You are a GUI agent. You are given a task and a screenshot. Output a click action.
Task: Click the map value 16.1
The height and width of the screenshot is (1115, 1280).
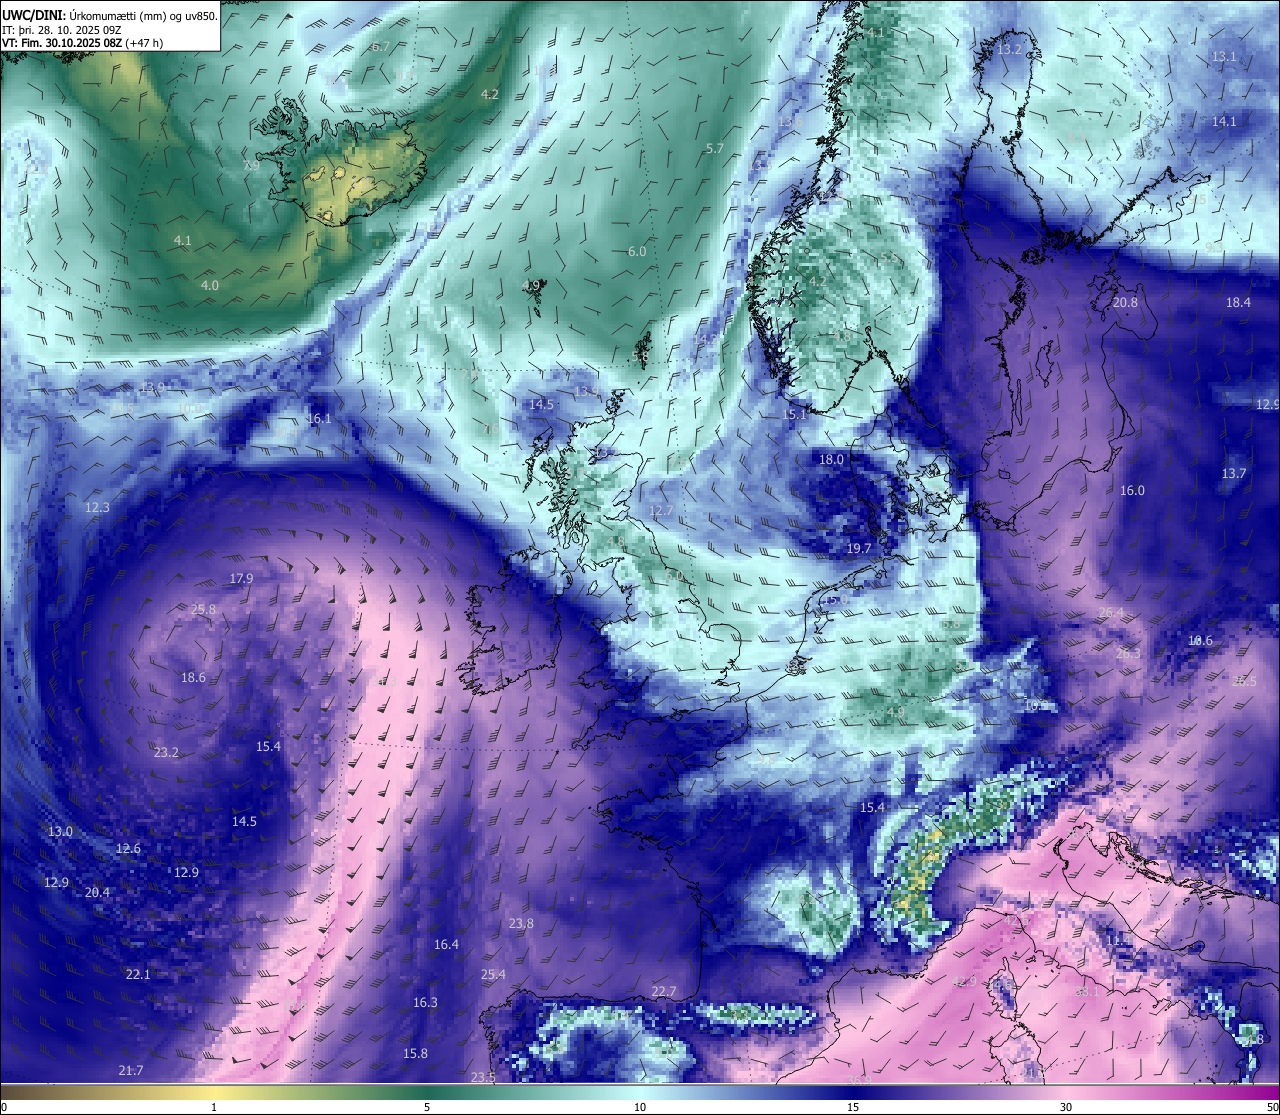(319, 419)
